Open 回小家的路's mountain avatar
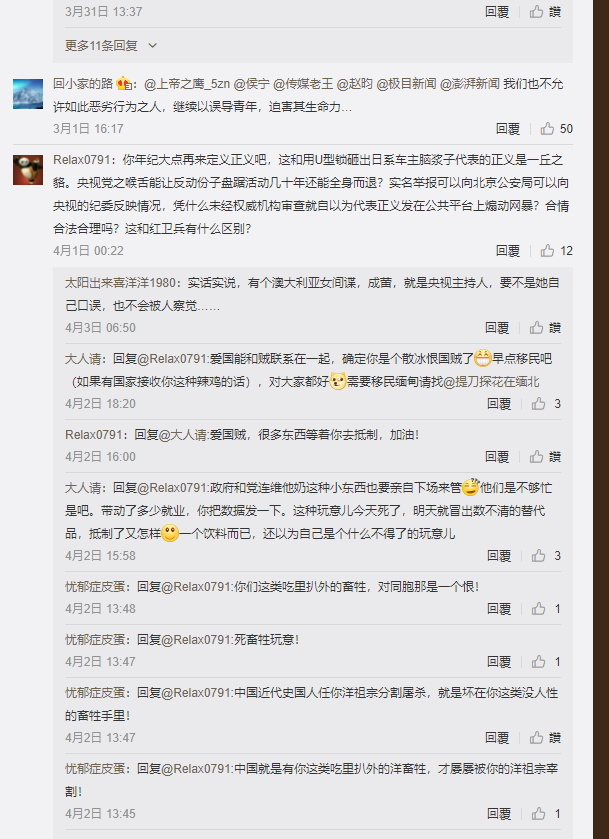 click(x=28, y=94)
